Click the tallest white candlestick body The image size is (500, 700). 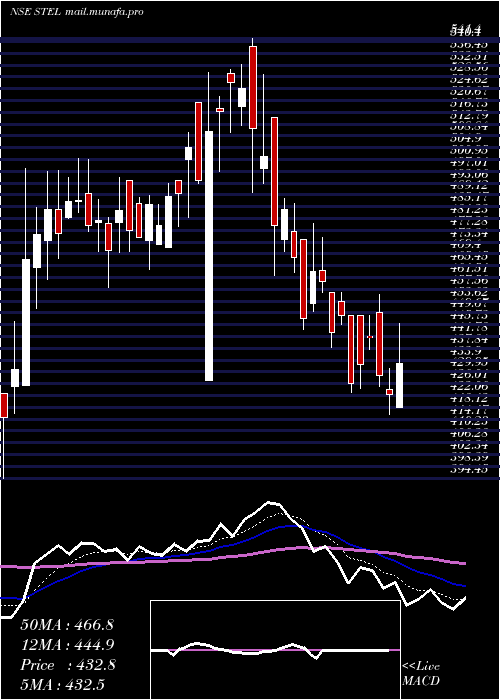(x=209, y=256)
